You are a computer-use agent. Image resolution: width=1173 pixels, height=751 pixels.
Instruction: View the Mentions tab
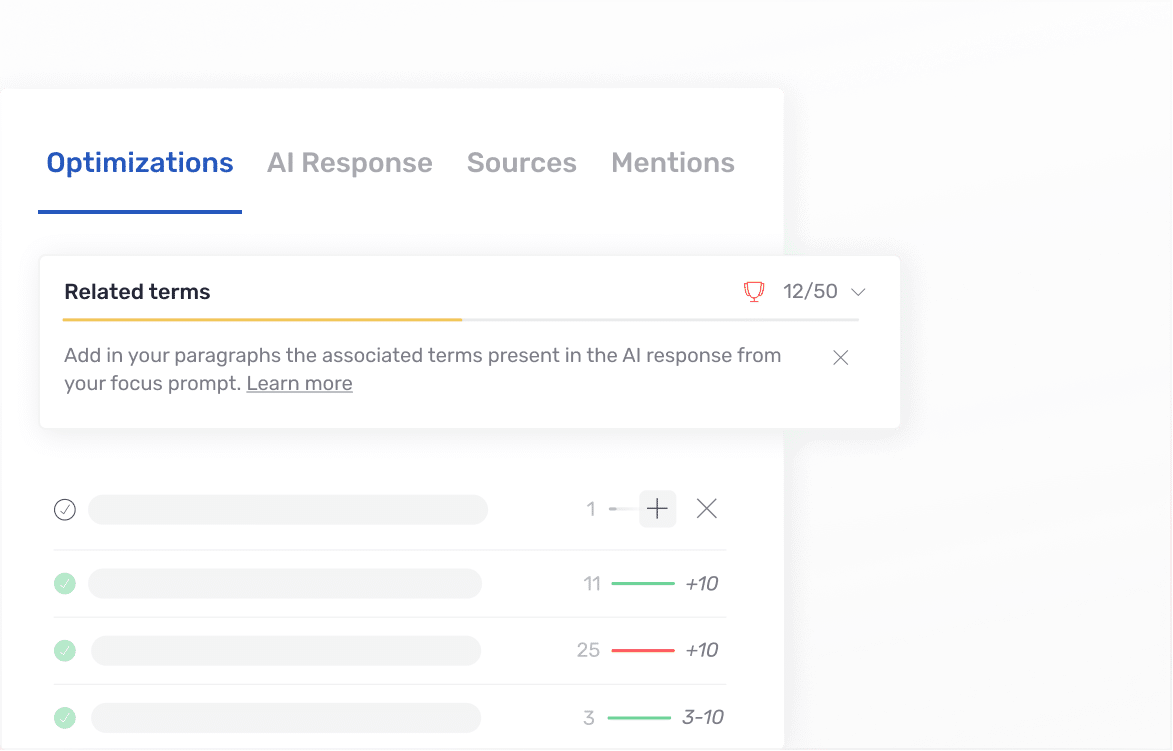point(672,162)
